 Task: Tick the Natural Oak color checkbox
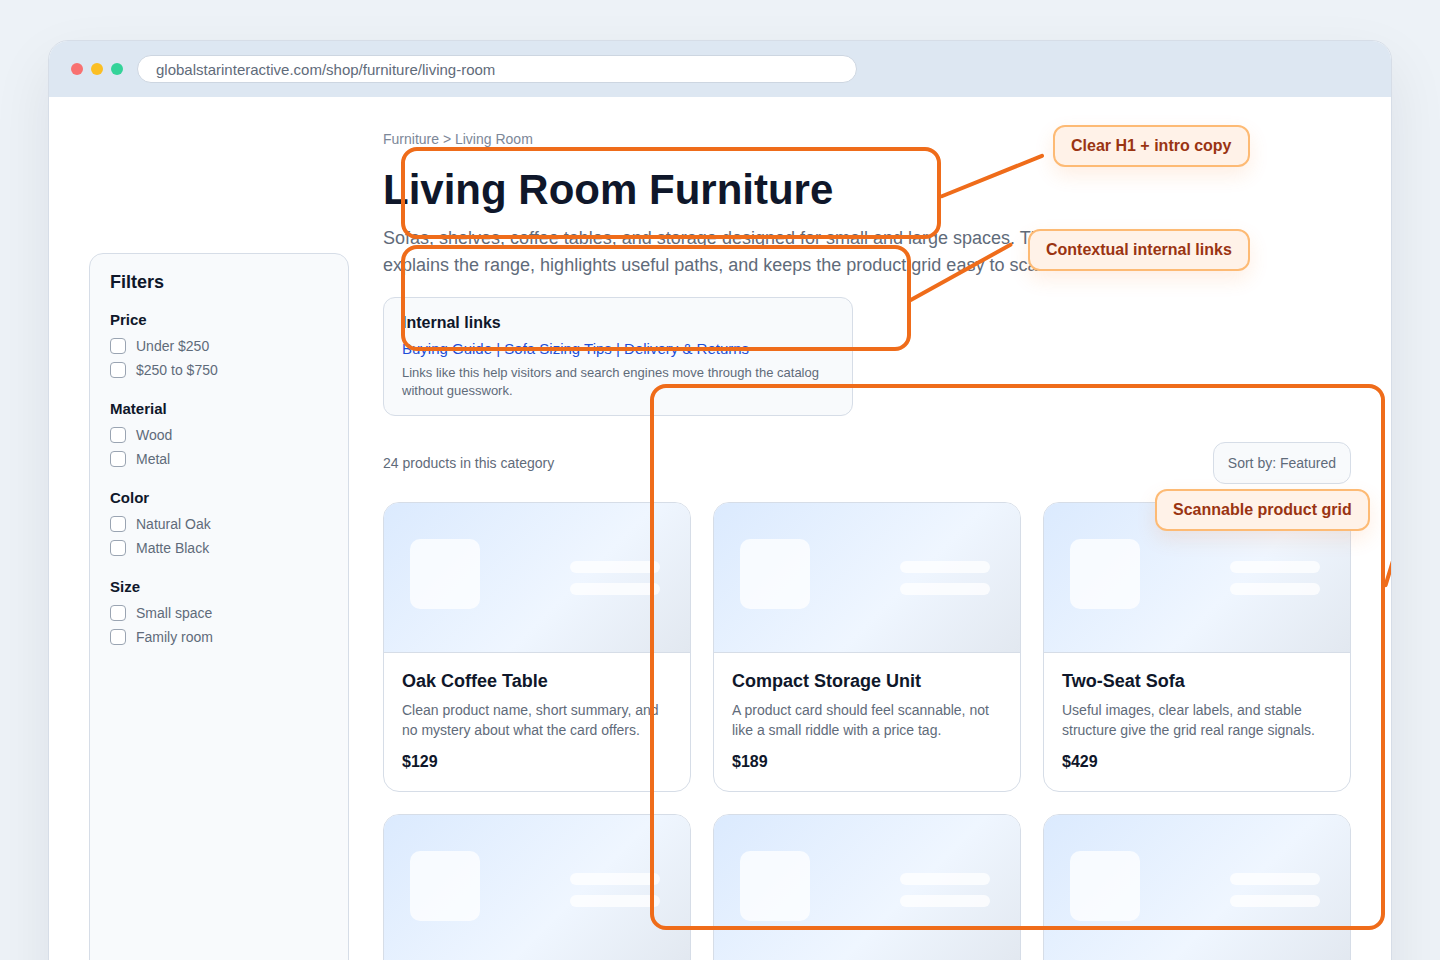pos(118,524)
